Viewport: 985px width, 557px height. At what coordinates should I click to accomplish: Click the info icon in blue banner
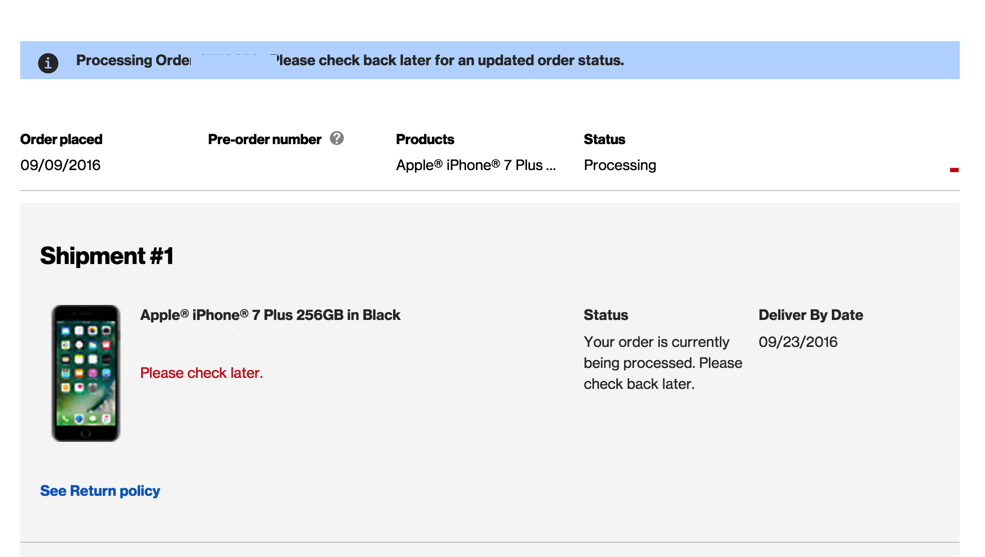coord(48,62)
